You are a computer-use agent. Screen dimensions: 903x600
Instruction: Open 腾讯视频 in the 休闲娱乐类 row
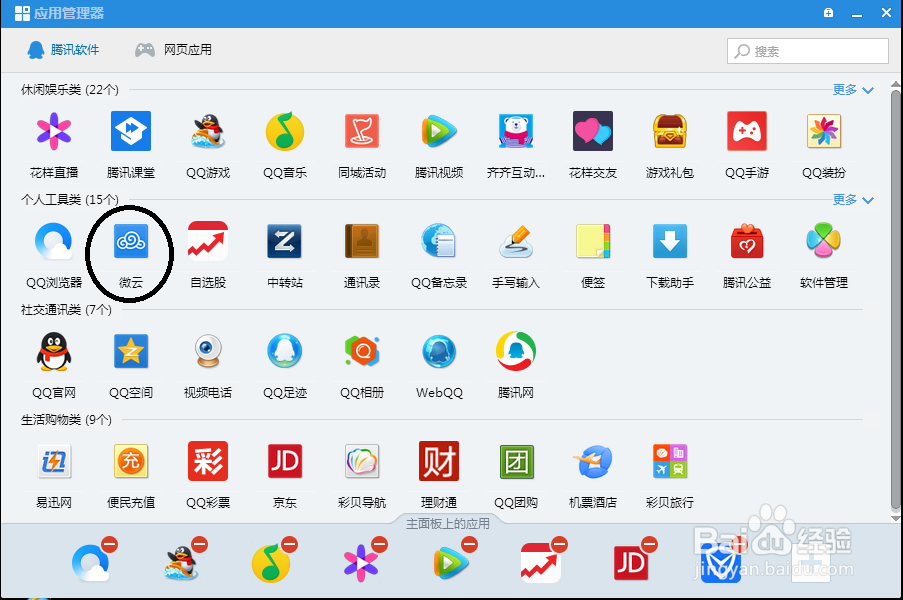439,131
